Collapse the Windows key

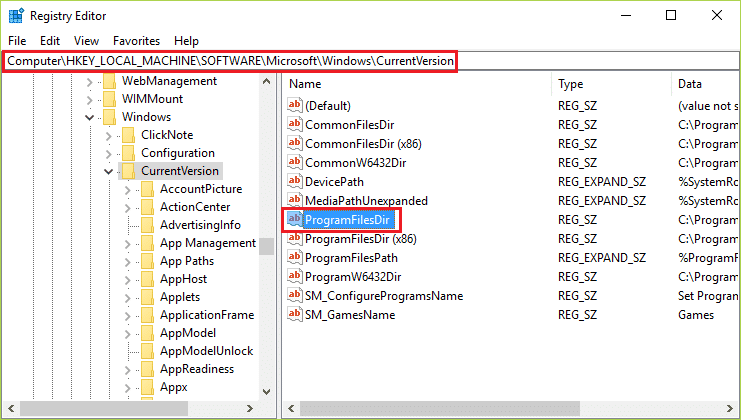click(x=89, y=117)
